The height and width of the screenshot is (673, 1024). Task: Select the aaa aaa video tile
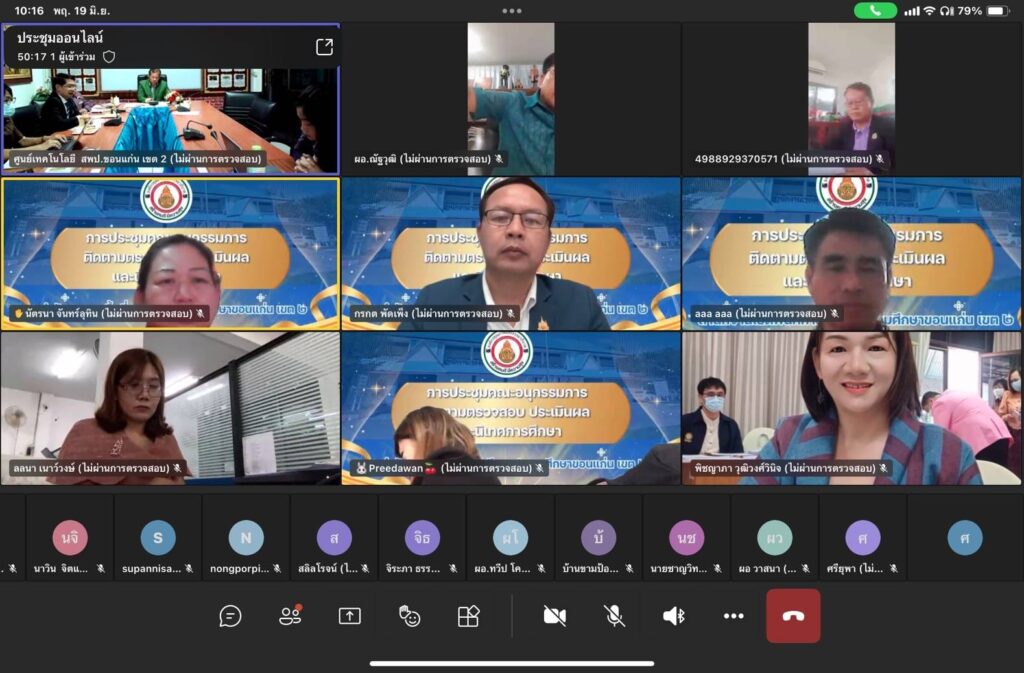click(x=852, y=254)
